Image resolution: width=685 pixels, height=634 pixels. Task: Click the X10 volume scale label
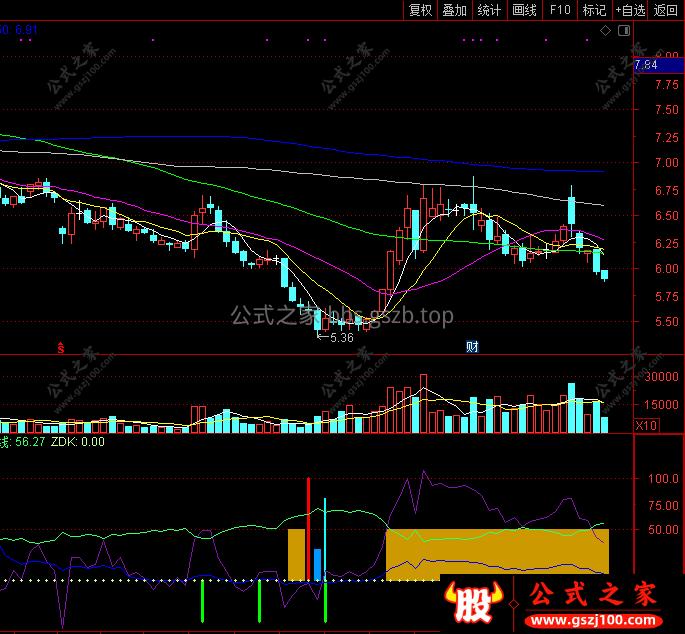click(646, 425)
